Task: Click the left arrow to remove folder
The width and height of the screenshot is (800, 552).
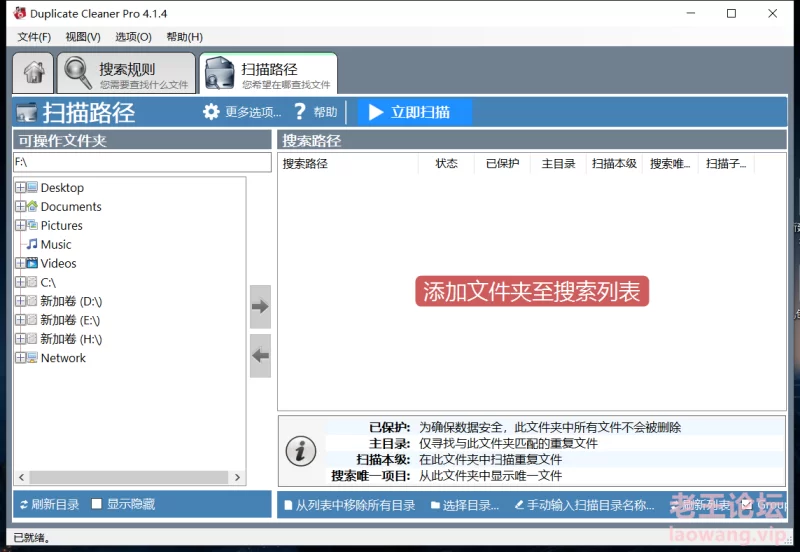Action: pos(260,356)
